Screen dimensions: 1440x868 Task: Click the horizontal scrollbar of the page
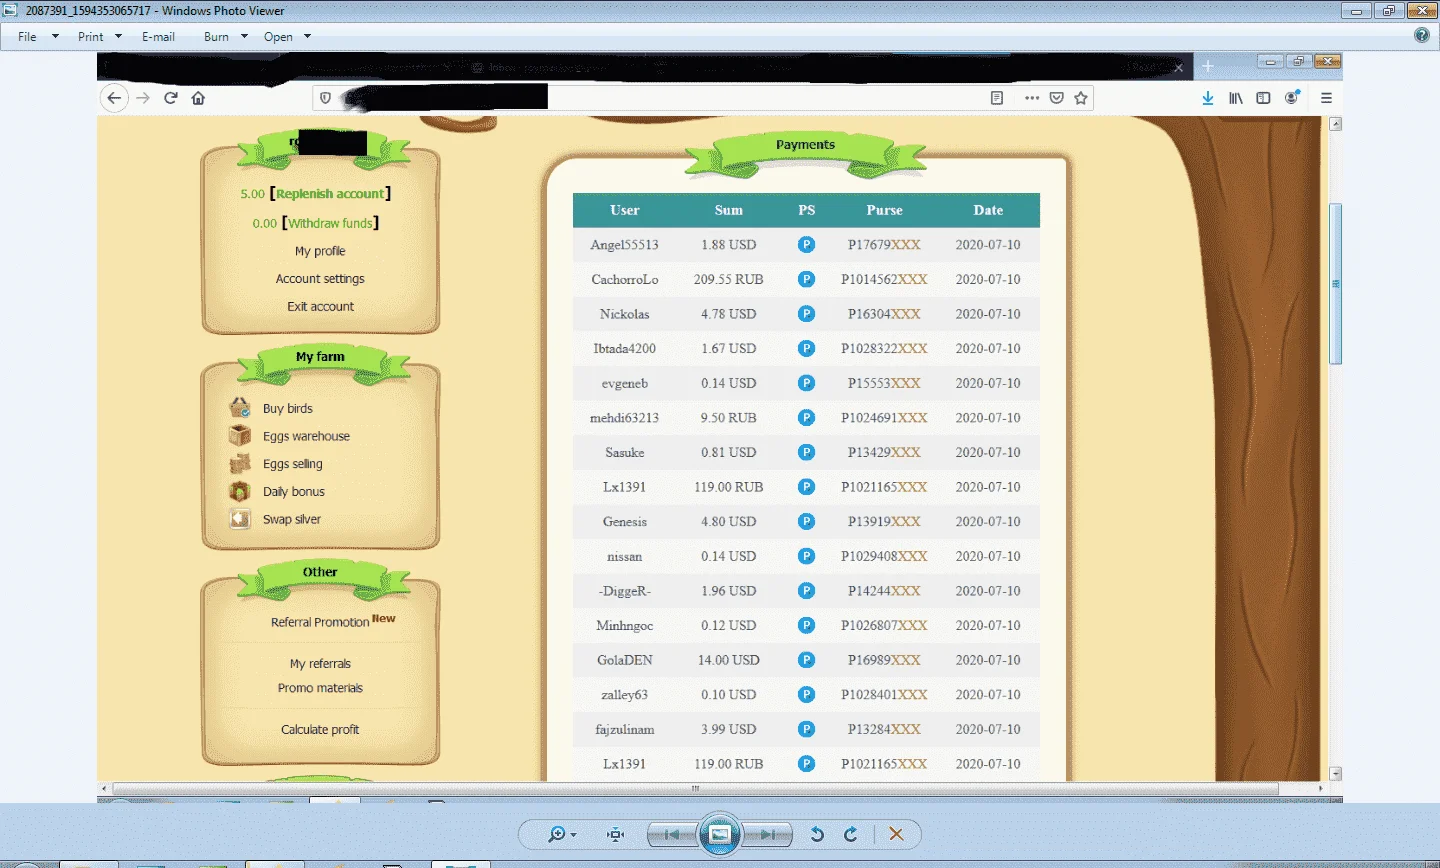696,789
